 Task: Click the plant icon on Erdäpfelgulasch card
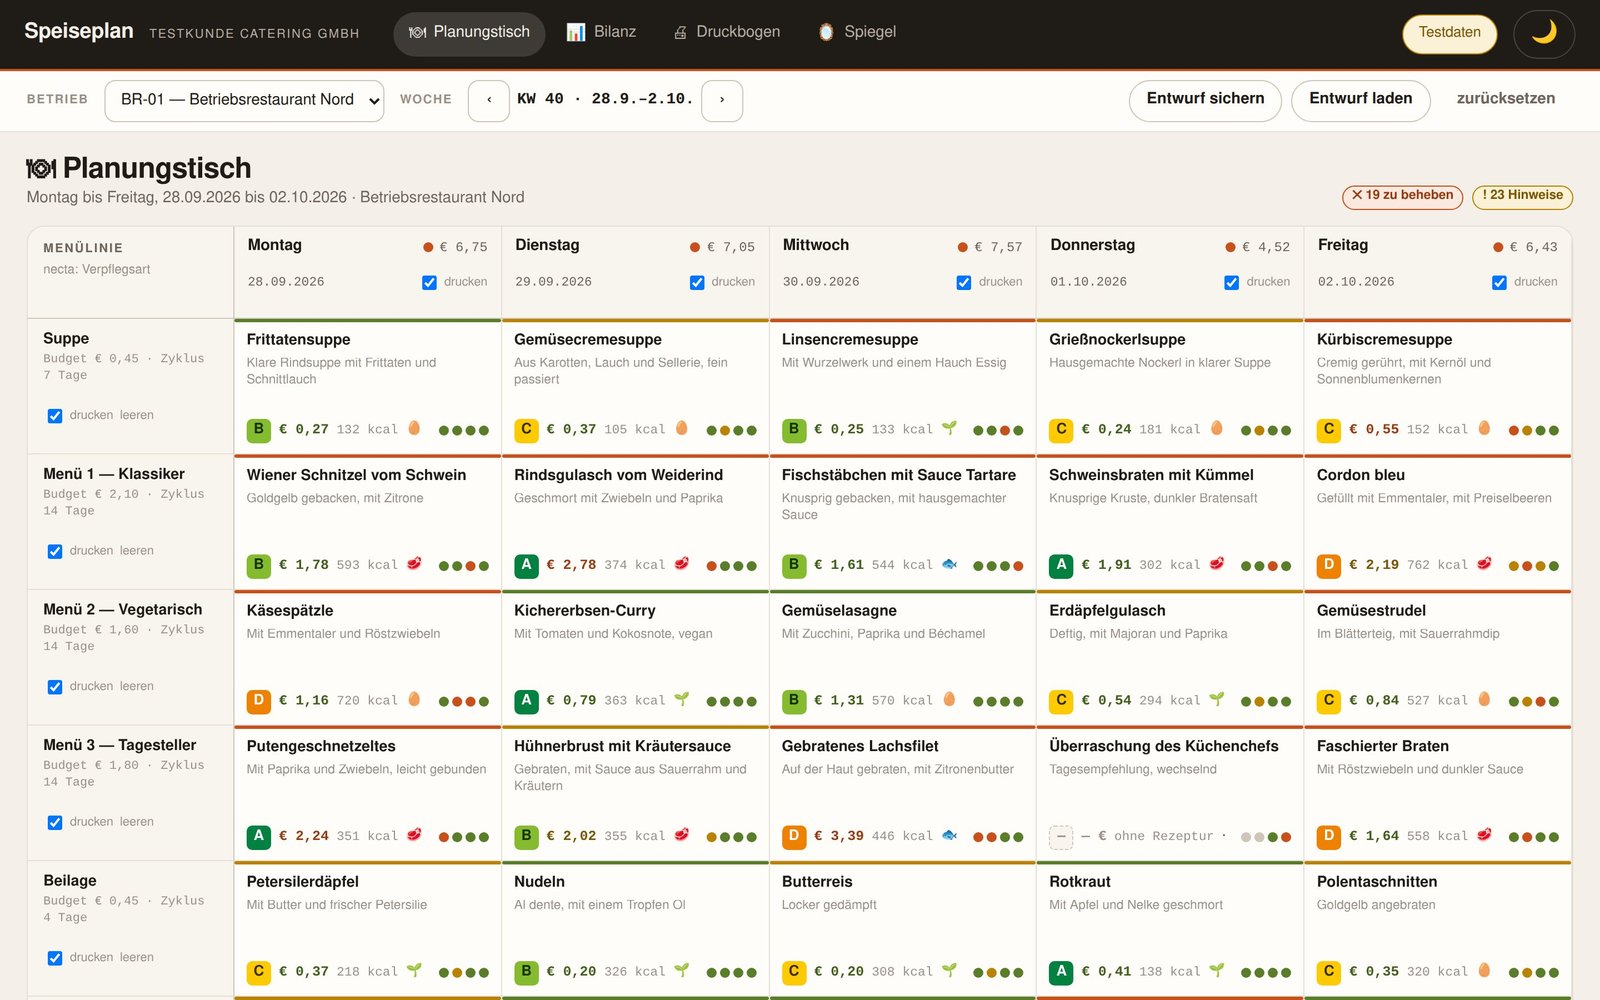[x=1216, y=699]
